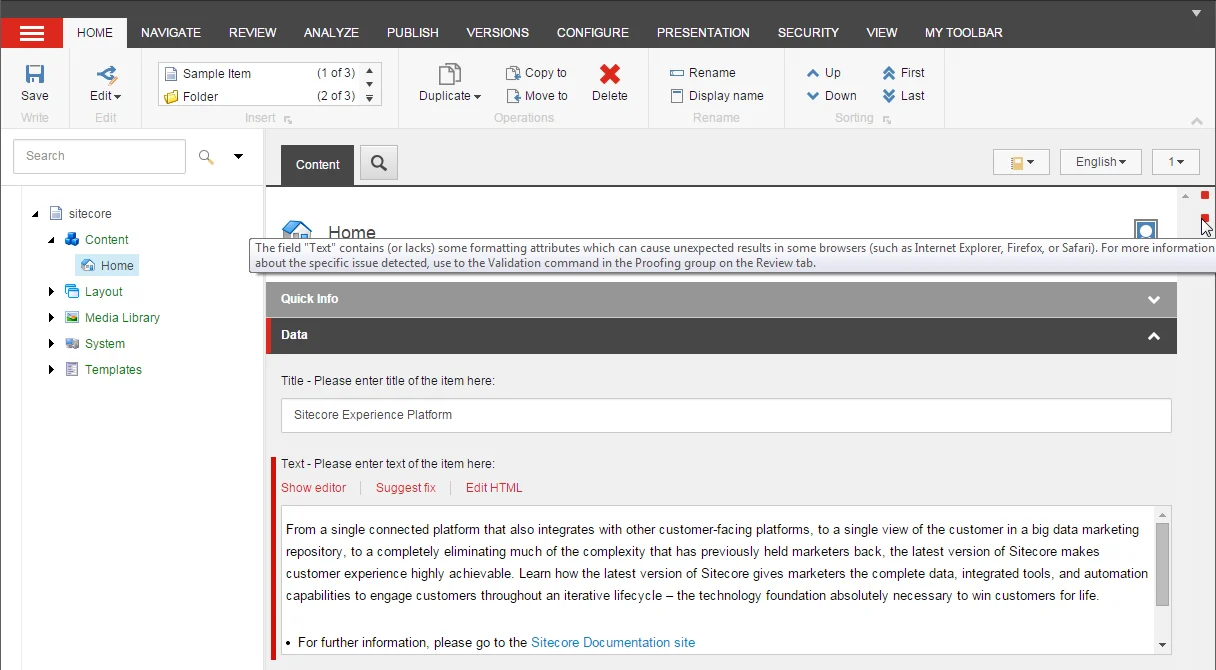Click the Rename command

pos(702,73)
